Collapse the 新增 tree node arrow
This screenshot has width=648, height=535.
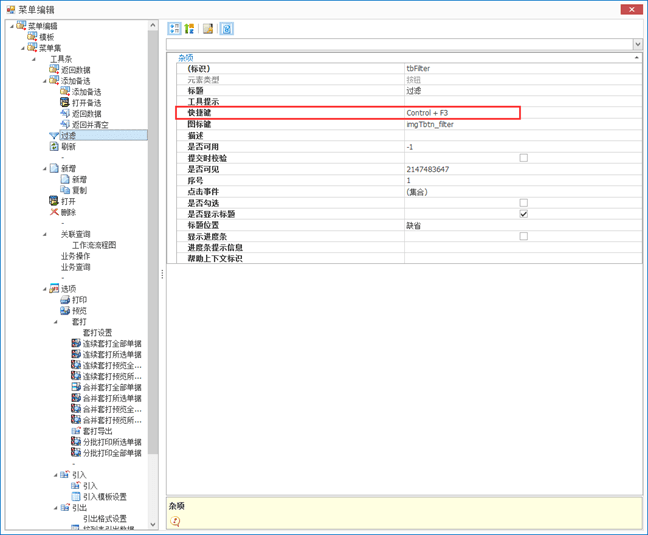coord(45,168)
